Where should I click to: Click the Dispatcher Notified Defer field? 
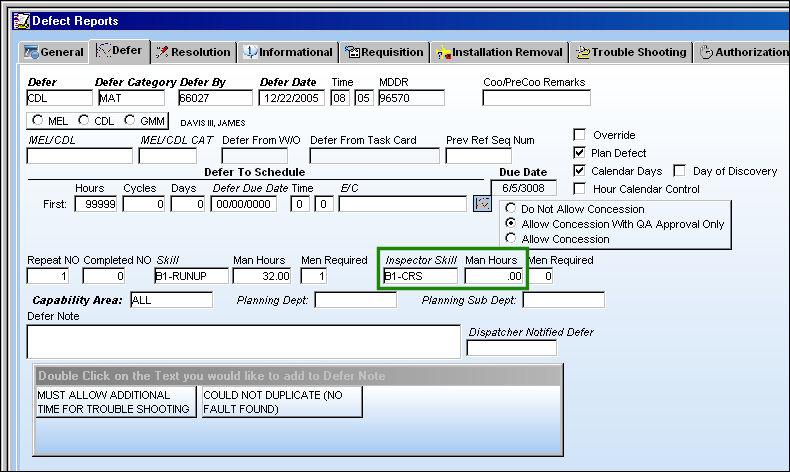(x=512, y=348)
